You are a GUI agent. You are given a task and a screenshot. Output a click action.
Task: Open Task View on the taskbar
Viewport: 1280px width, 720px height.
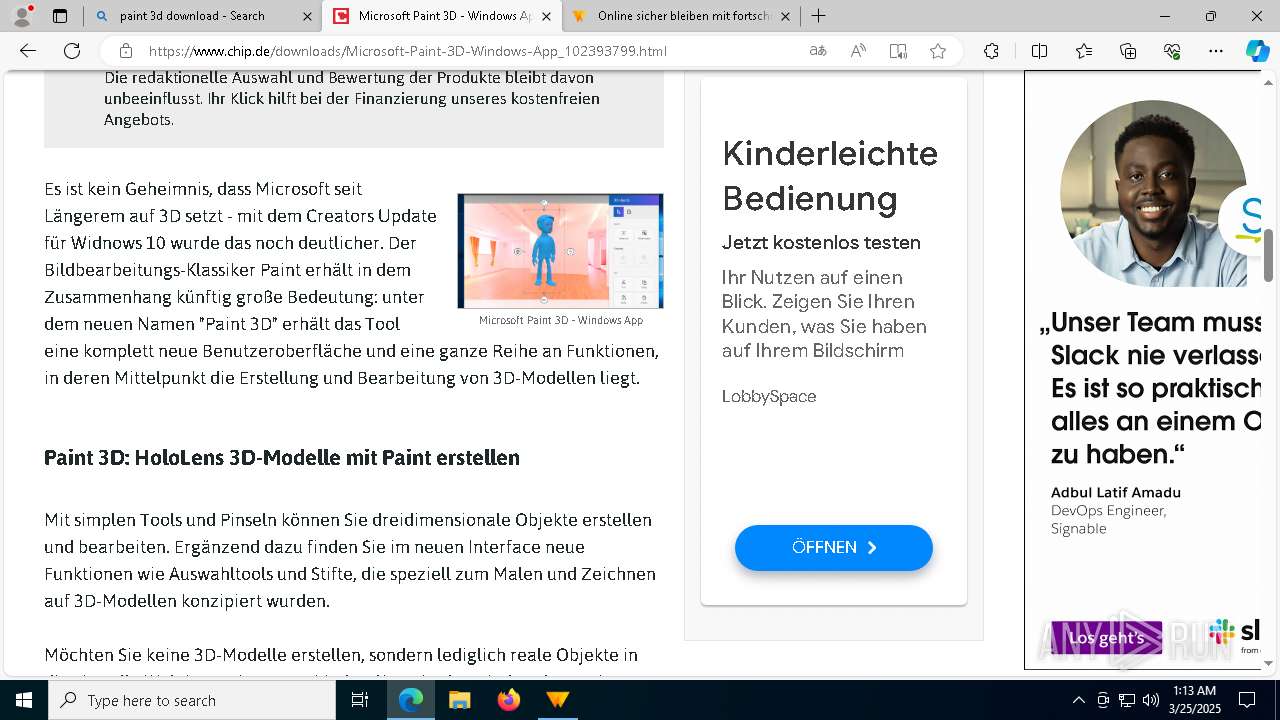pos(360,700)
